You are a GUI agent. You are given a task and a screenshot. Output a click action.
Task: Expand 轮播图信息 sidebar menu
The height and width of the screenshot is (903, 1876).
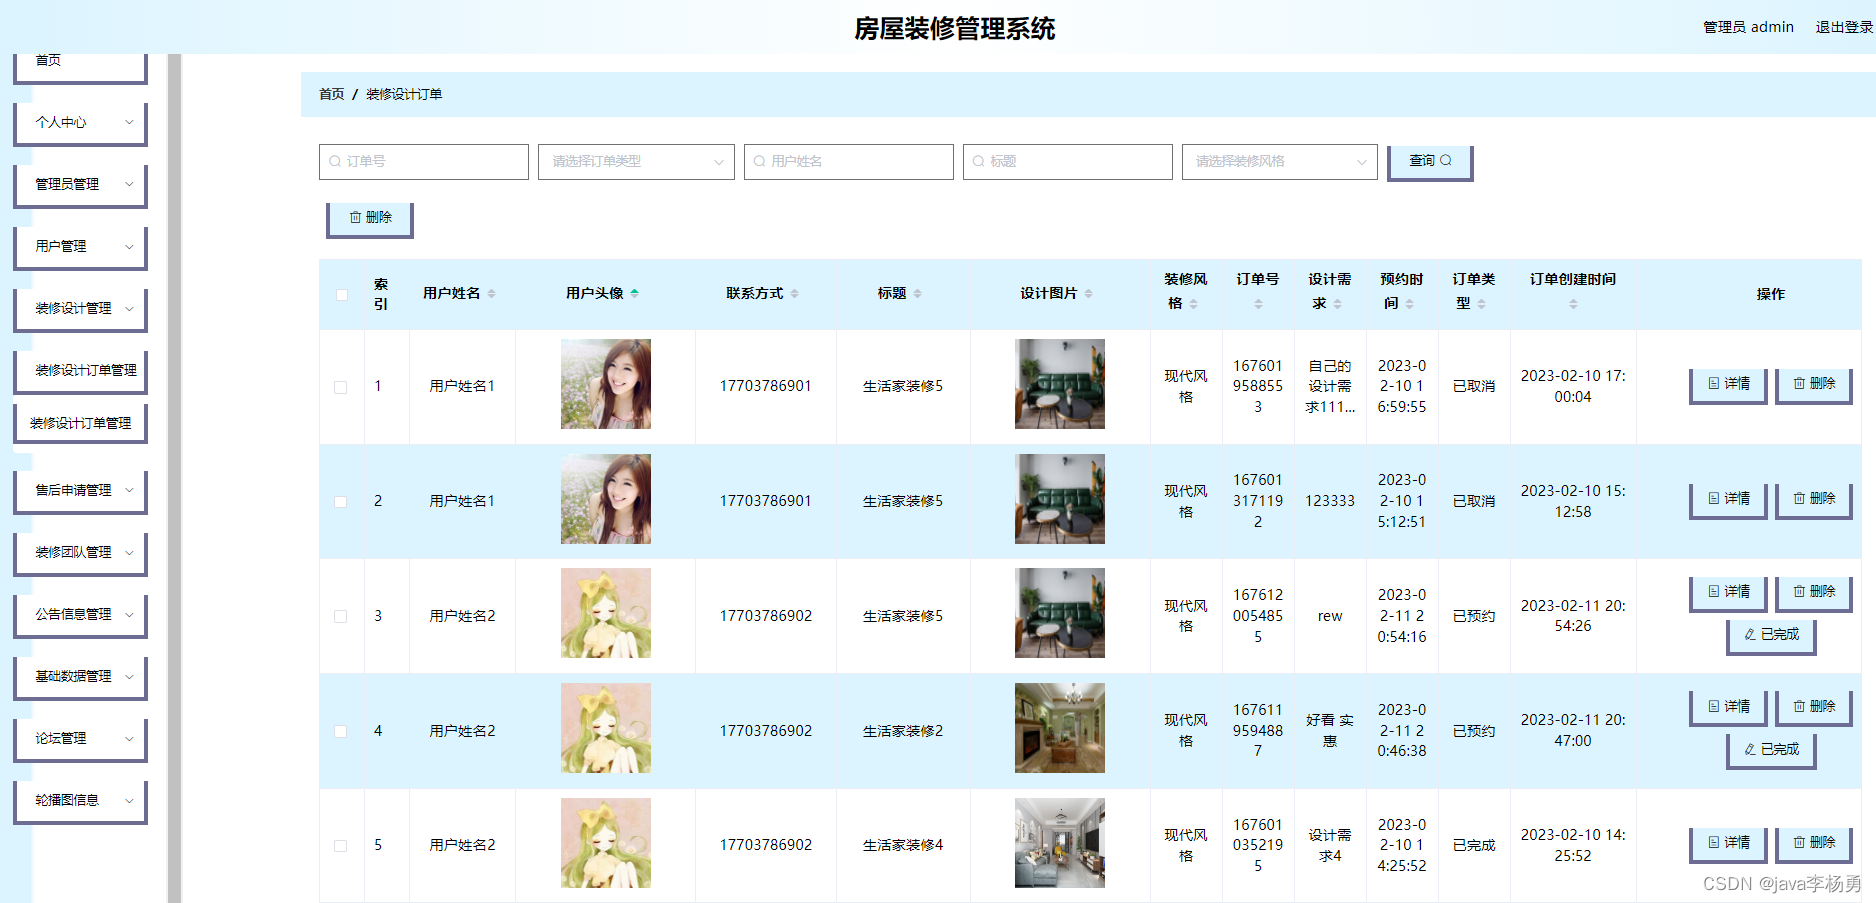(81, 801)
